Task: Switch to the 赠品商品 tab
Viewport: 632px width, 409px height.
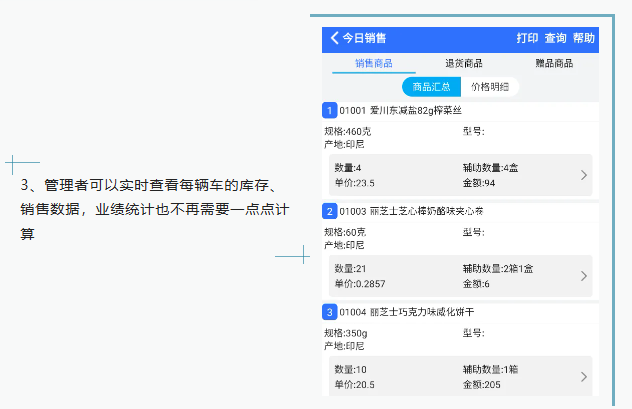Action: point(554,63)
